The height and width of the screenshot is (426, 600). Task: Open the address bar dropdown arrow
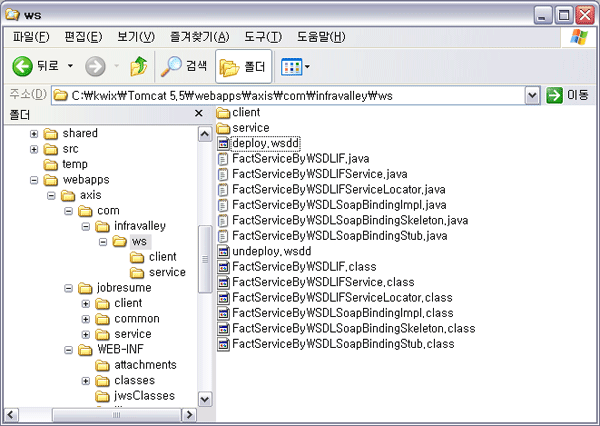532,95
